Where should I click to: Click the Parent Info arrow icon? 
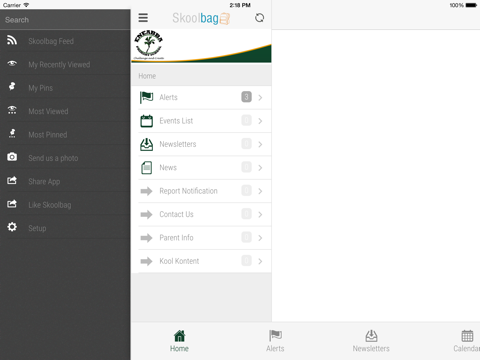(146, 238)
